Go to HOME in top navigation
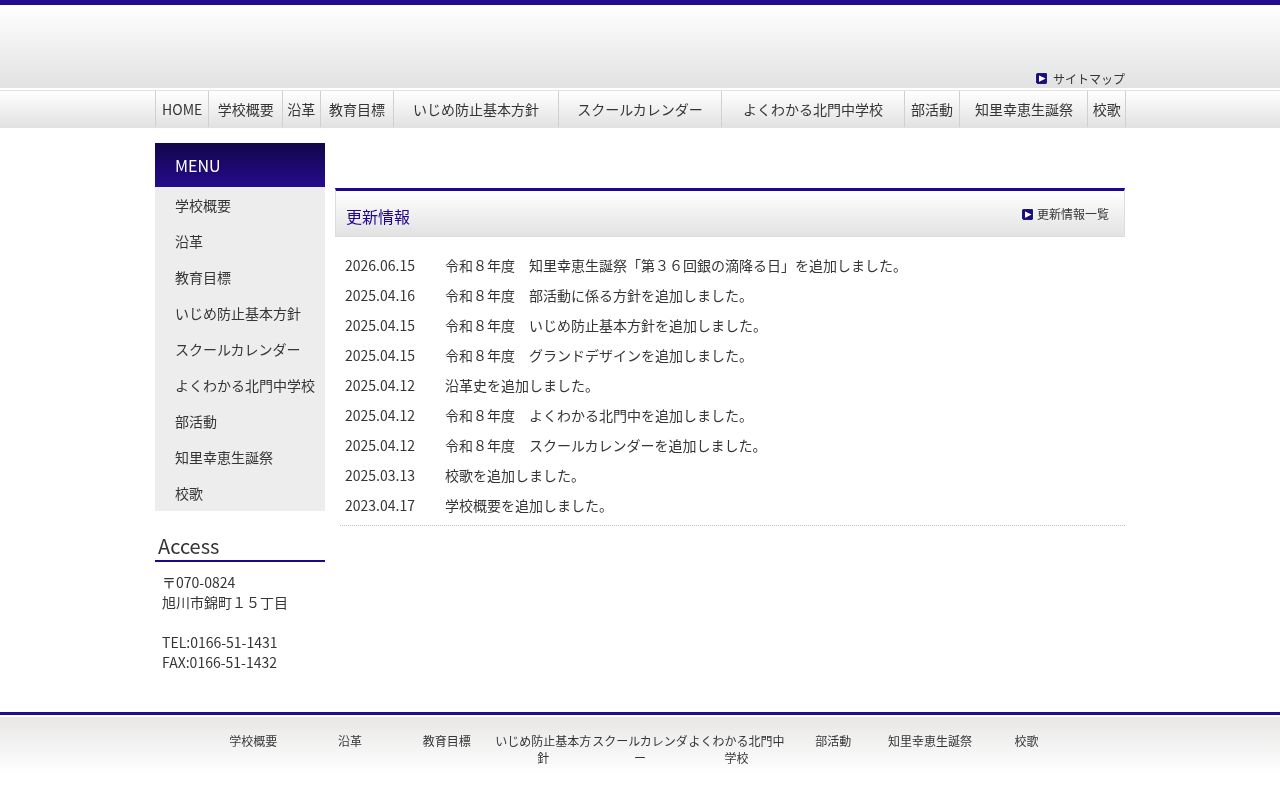This screenshot has width=1280, height=800. (182, 110)
